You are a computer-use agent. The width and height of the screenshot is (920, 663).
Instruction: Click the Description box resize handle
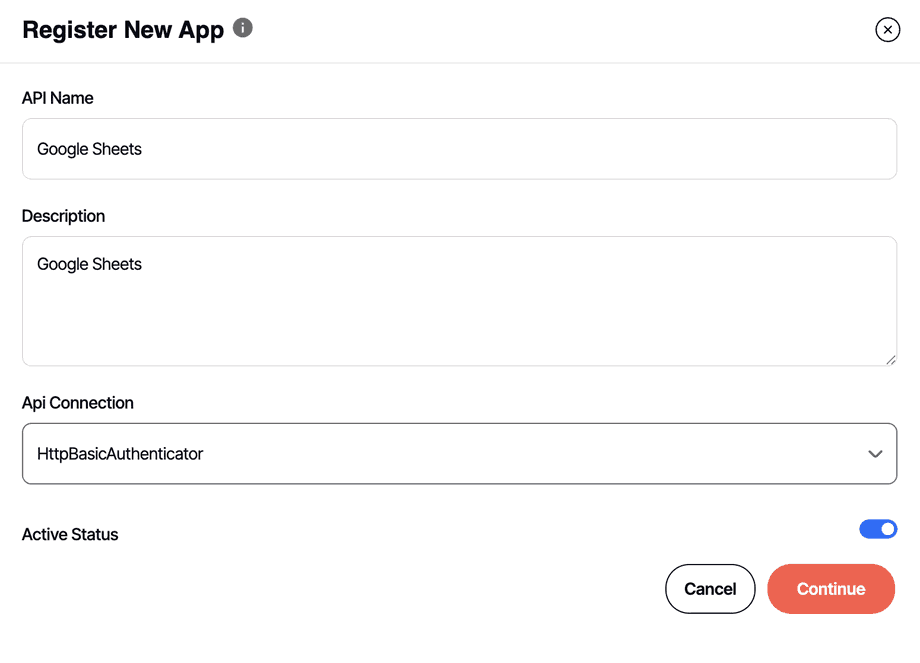click(x=890, y=359)
